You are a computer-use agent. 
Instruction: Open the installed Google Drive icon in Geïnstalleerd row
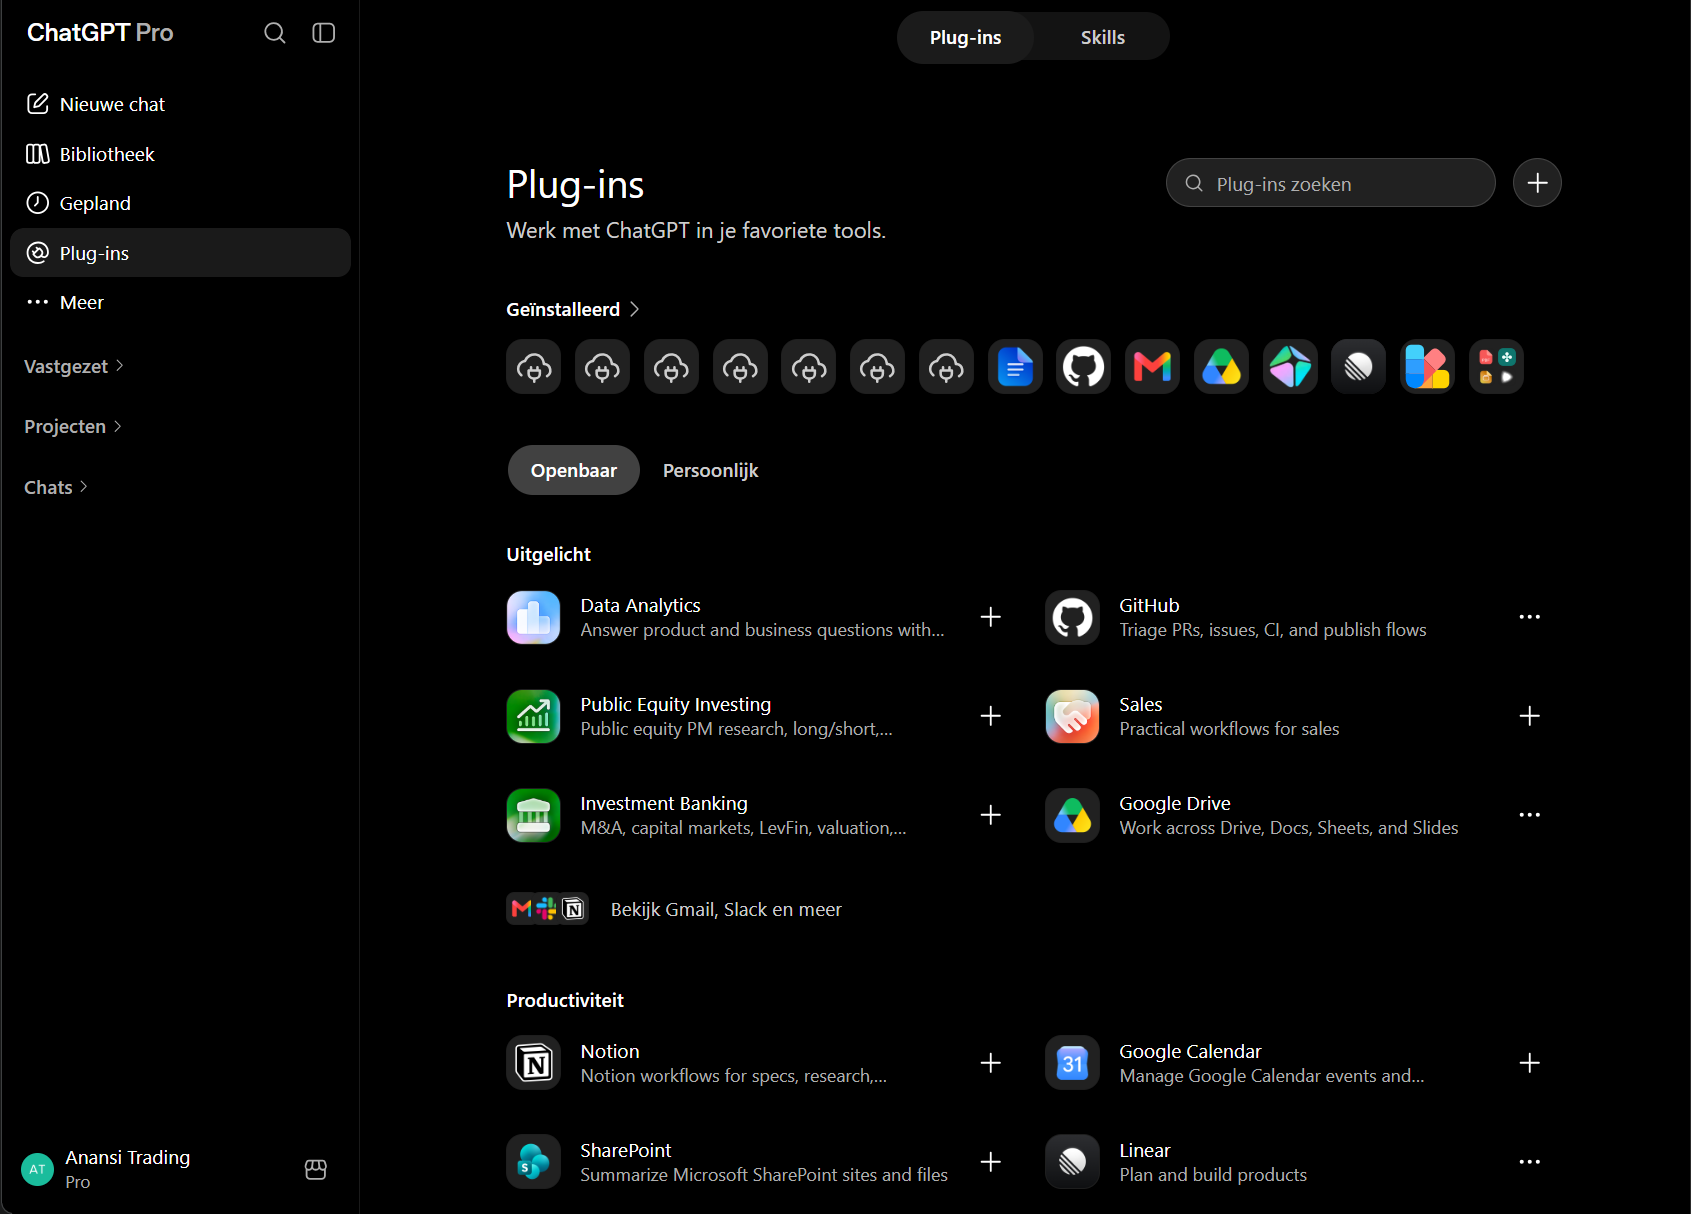coord(1221,366)
